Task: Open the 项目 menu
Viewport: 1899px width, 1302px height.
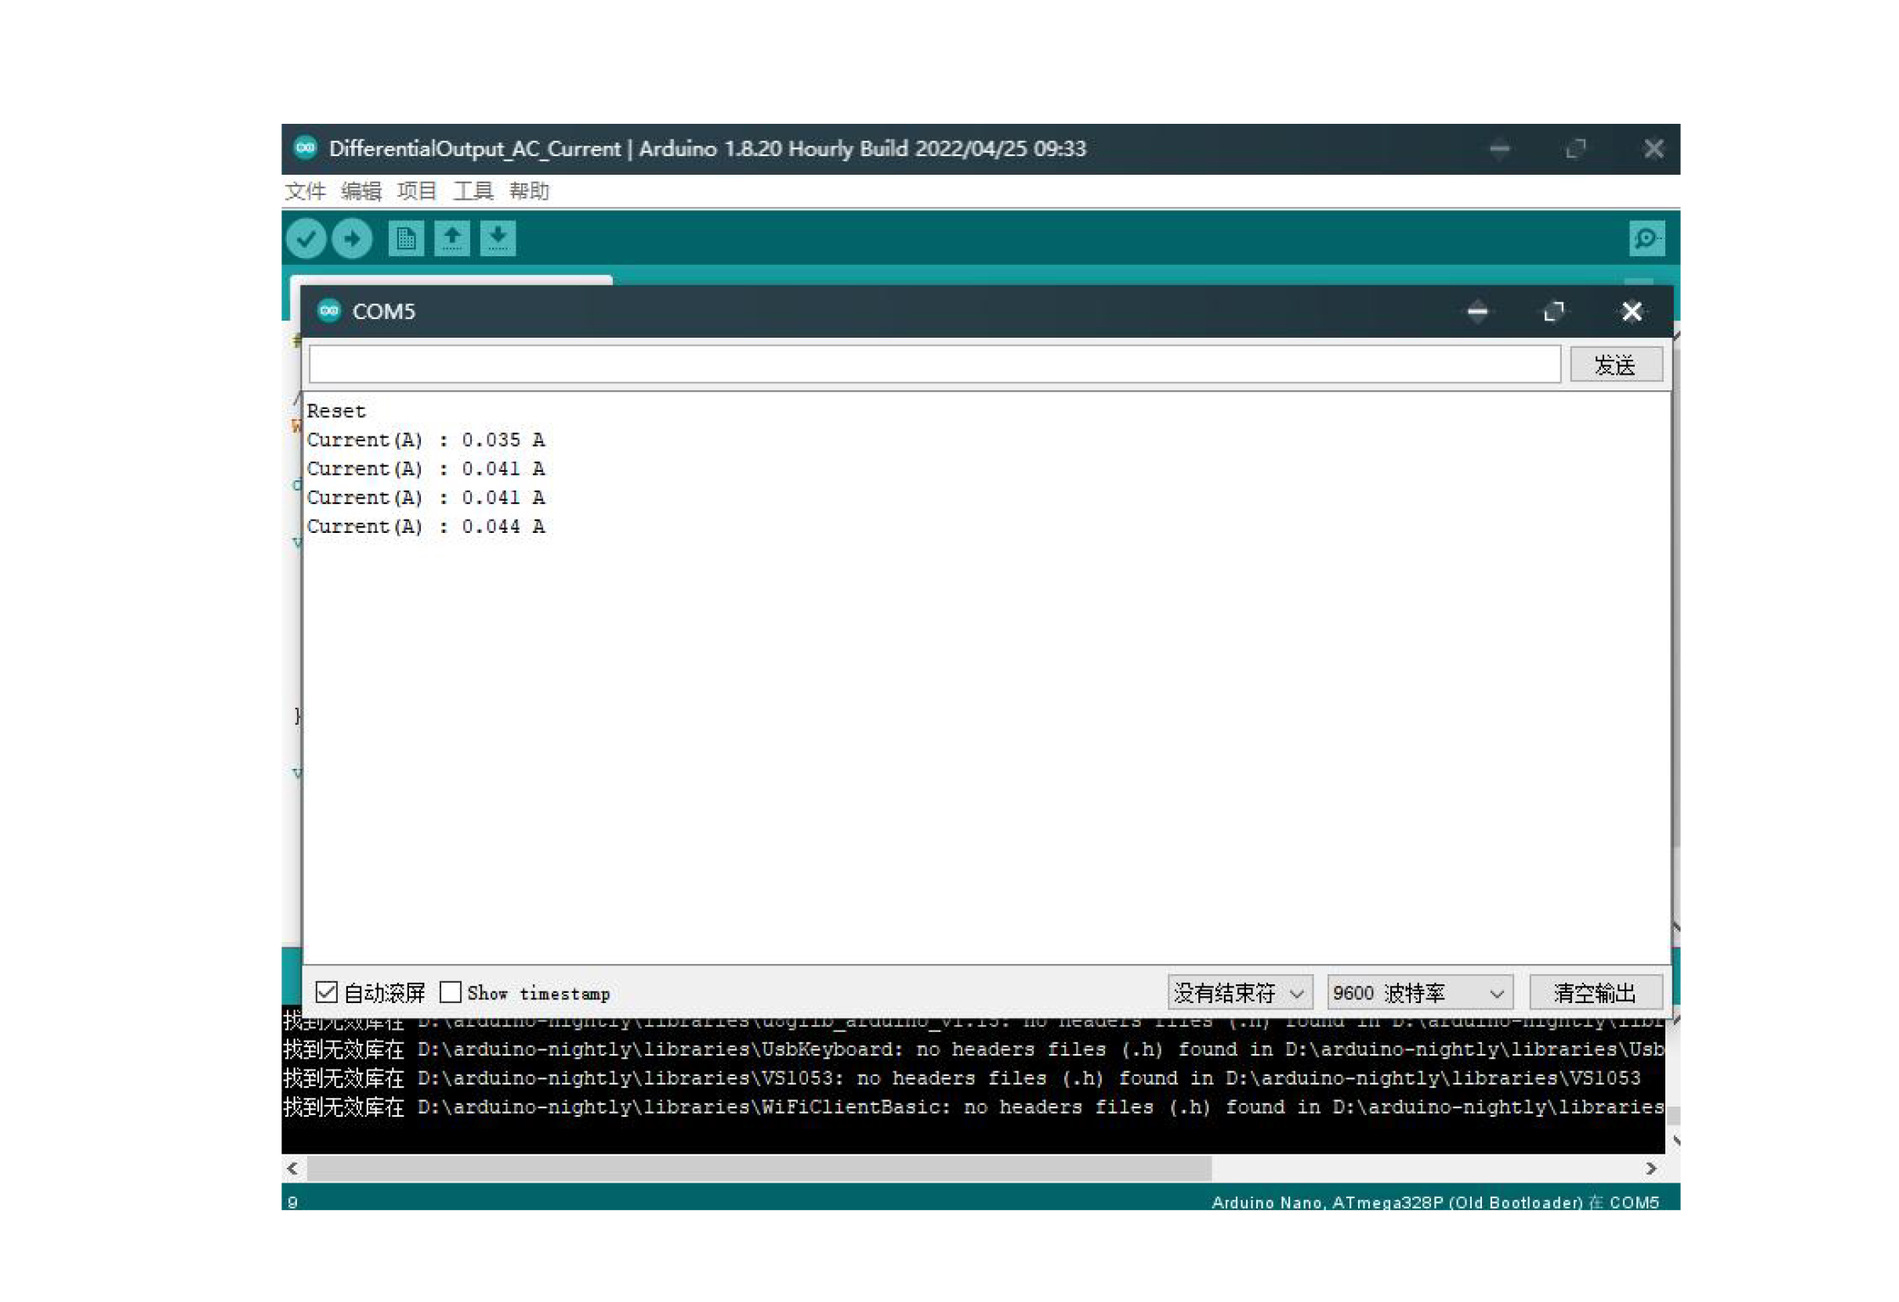Action: point(417,191)
